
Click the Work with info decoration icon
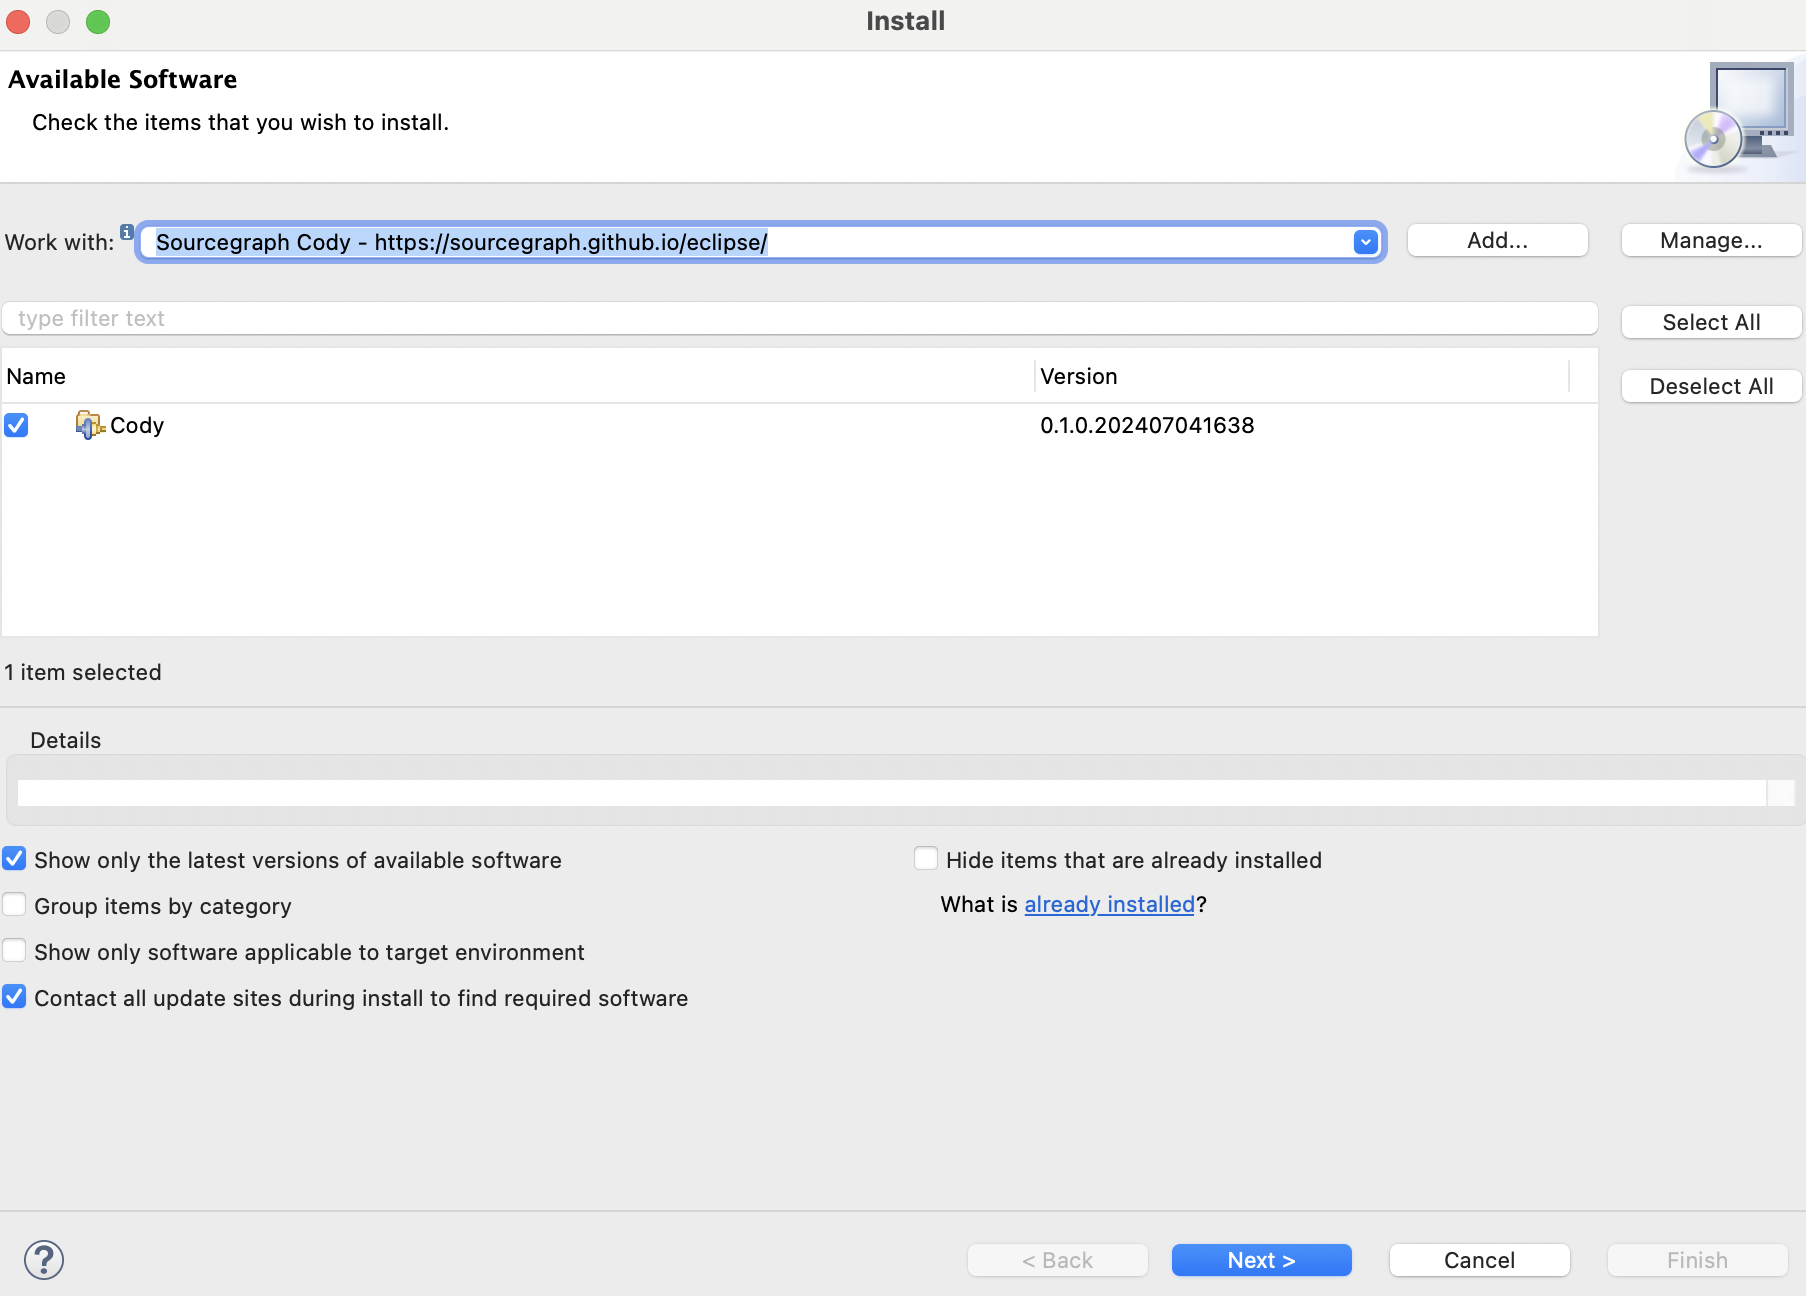point(127,232)
